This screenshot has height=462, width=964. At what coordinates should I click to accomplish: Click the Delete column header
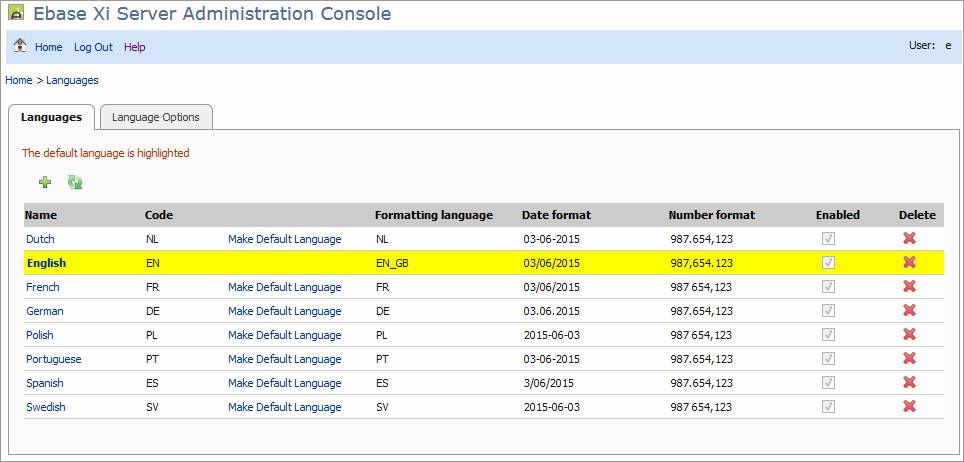[x=917, y=215]
